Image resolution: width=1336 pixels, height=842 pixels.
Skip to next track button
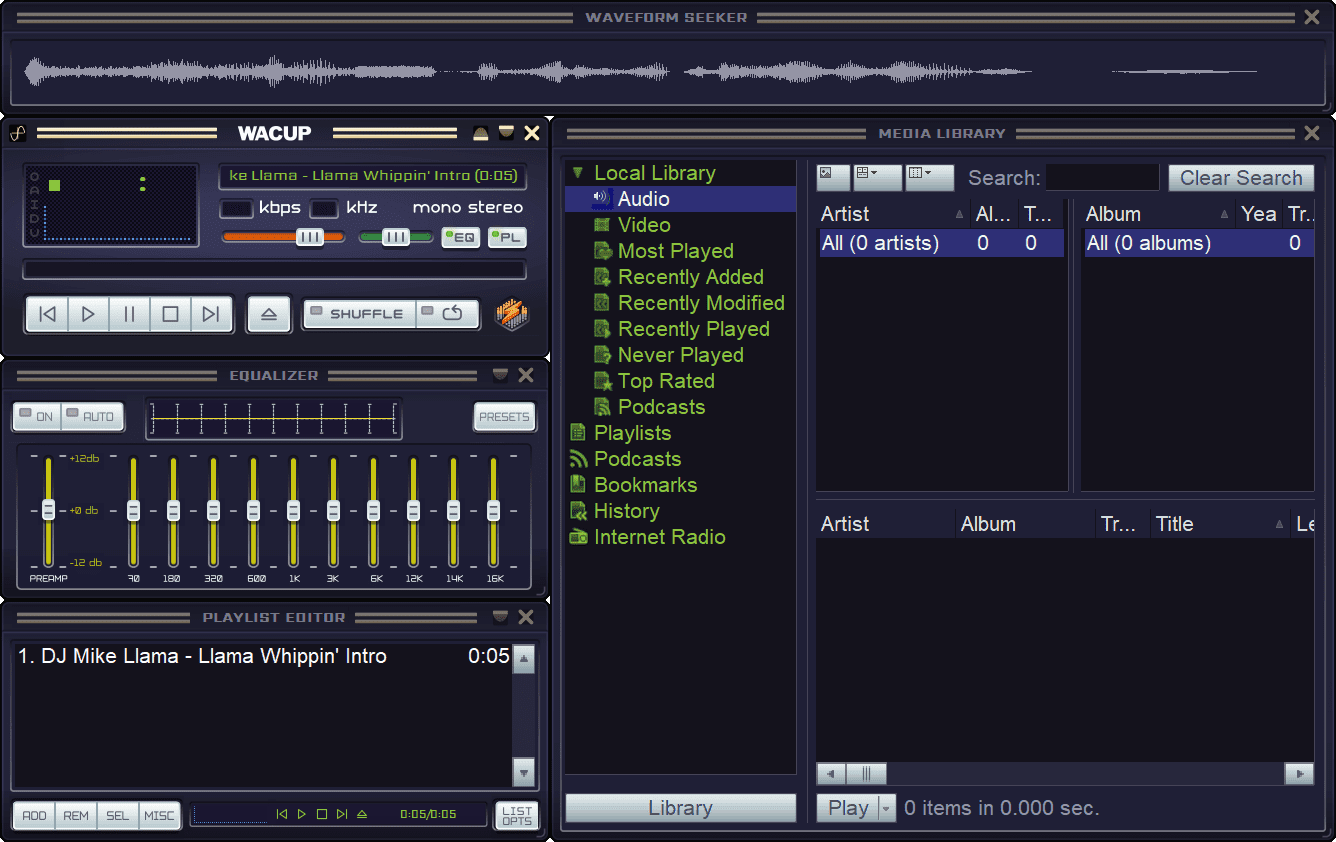(x=211, y=314)
